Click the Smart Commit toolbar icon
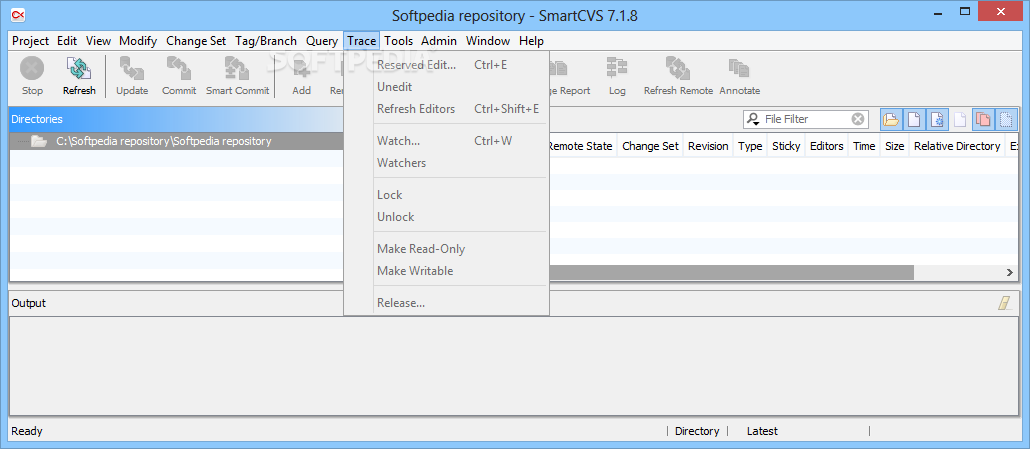 pos(237,68)
